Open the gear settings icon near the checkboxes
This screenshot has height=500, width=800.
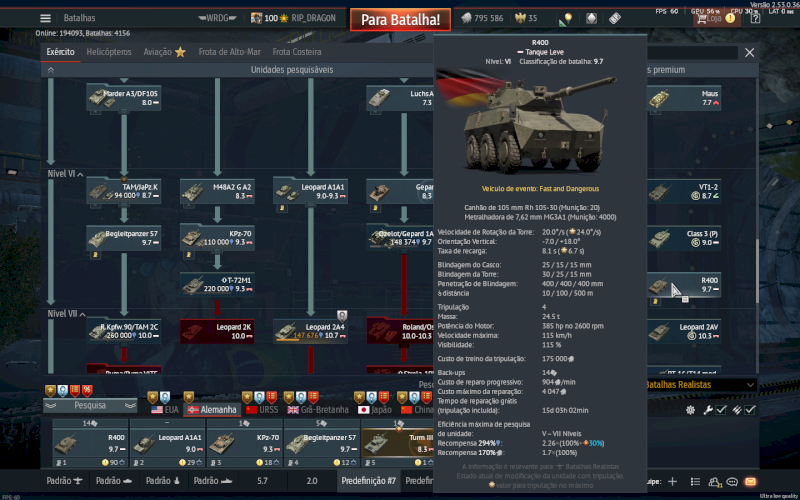point(690,410)
